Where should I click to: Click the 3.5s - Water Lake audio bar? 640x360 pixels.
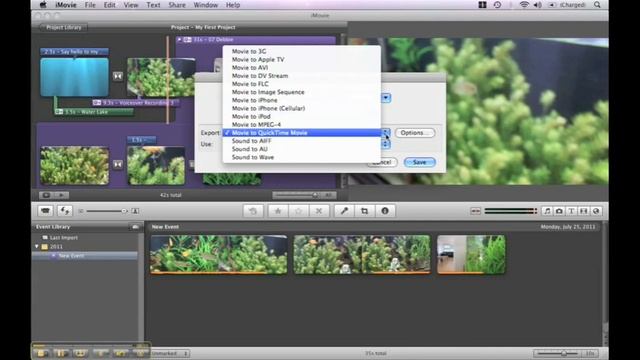[94, 112]
